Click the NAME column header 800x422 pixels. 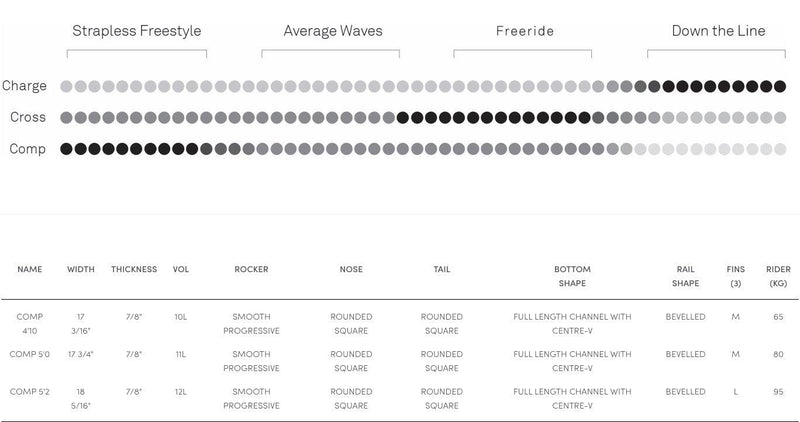pos(30,269)
